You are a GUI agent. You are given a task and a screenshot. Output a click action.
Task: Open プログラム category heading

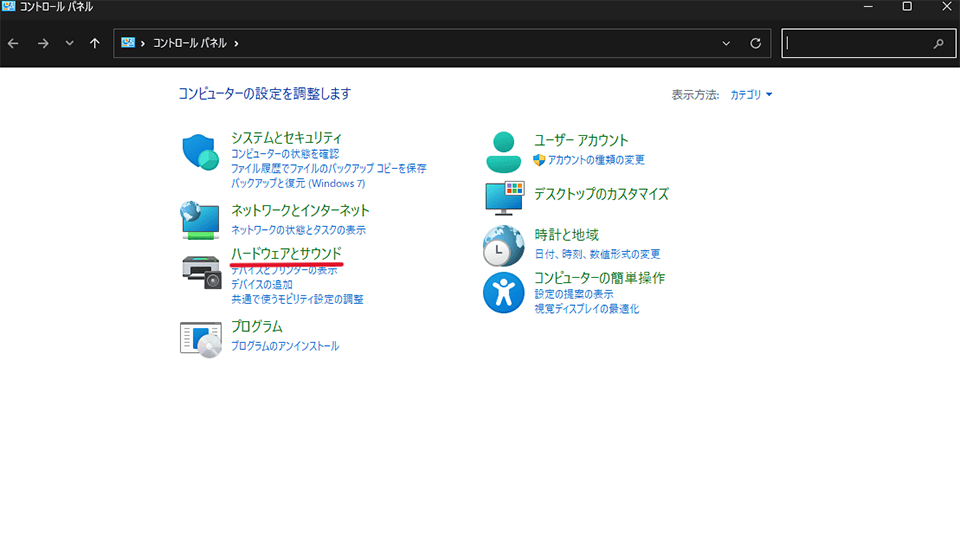tap(257, 326)
